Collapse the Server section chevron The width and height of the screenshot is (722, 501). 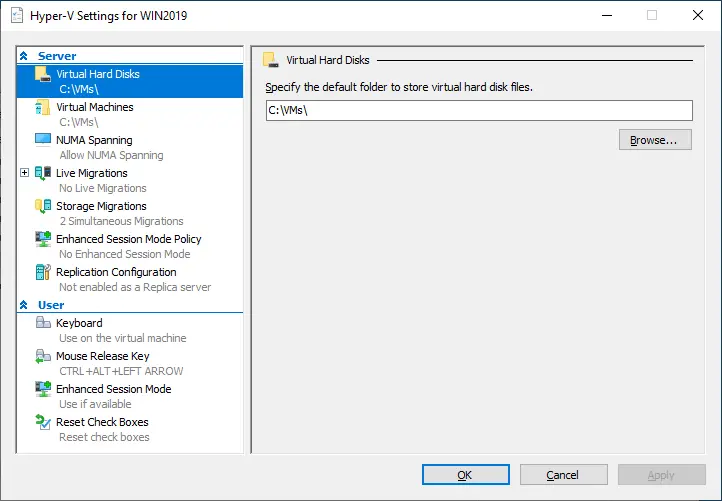(x=24, y=56)
